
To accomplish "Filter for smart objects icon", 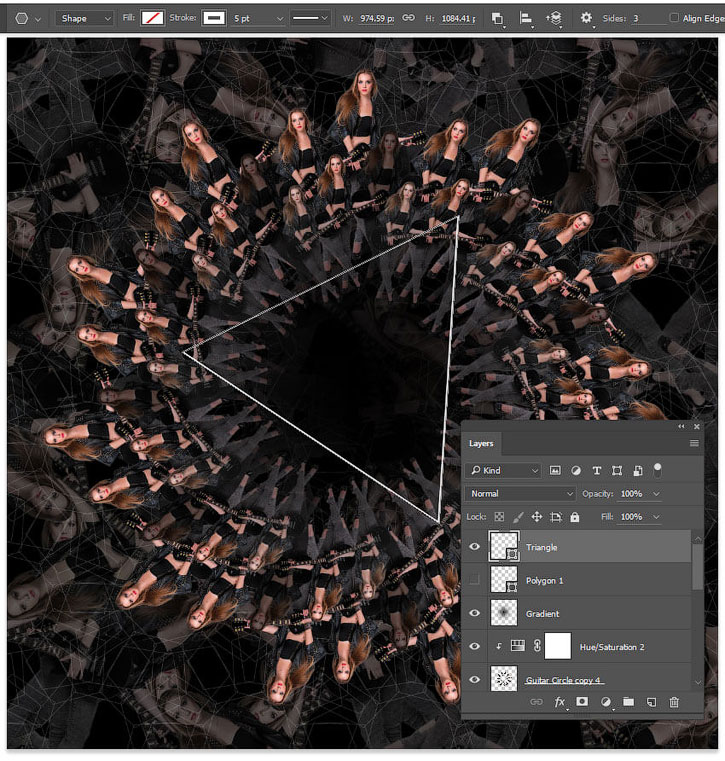I will (638, 470).
